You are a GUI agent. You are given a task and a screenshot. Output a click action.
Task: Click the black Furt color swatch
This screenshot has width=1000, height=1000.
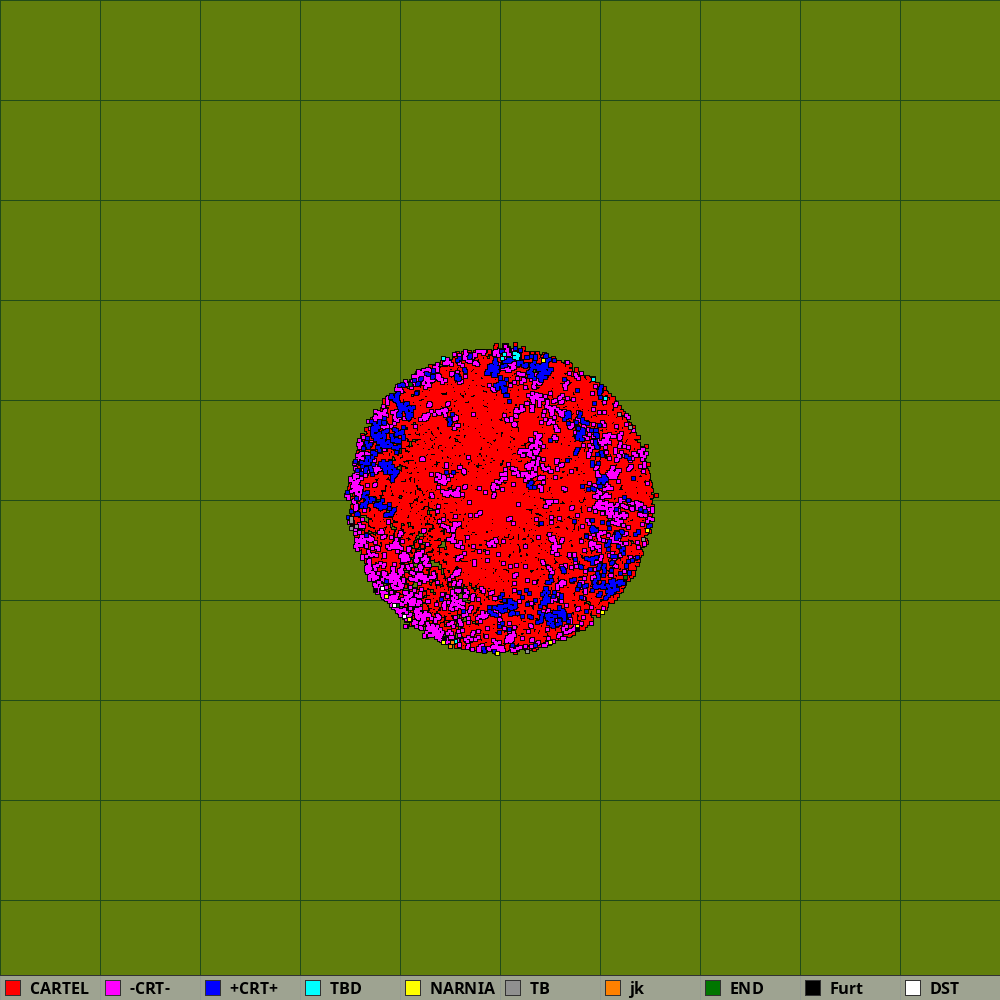[813, 988]
